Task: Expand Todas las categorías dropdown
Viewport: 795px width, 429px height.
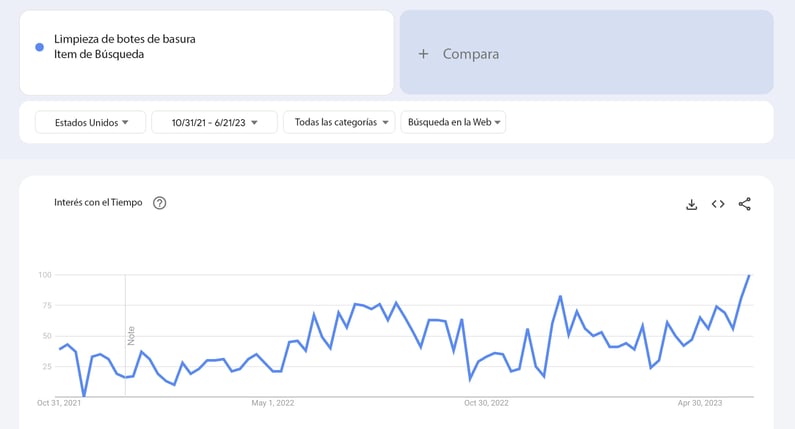Action: click(x=339, y=122)
